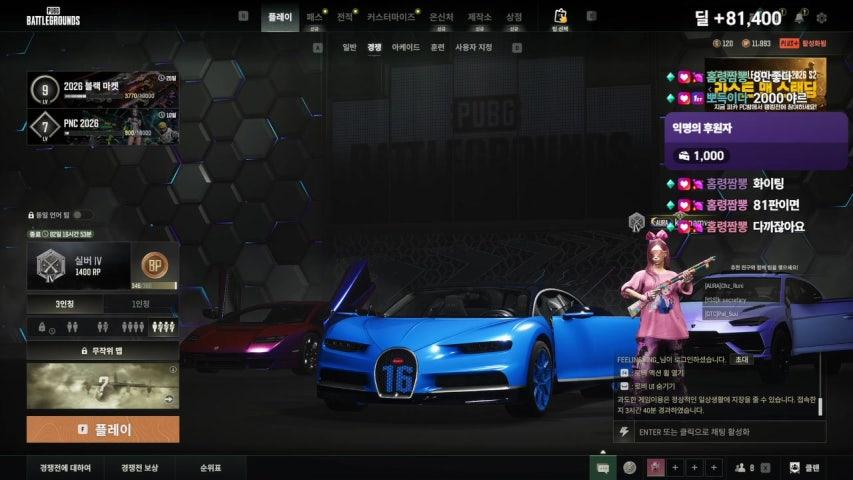
Task: Toggle the same language team switch
Action: [x=81, y=215]
